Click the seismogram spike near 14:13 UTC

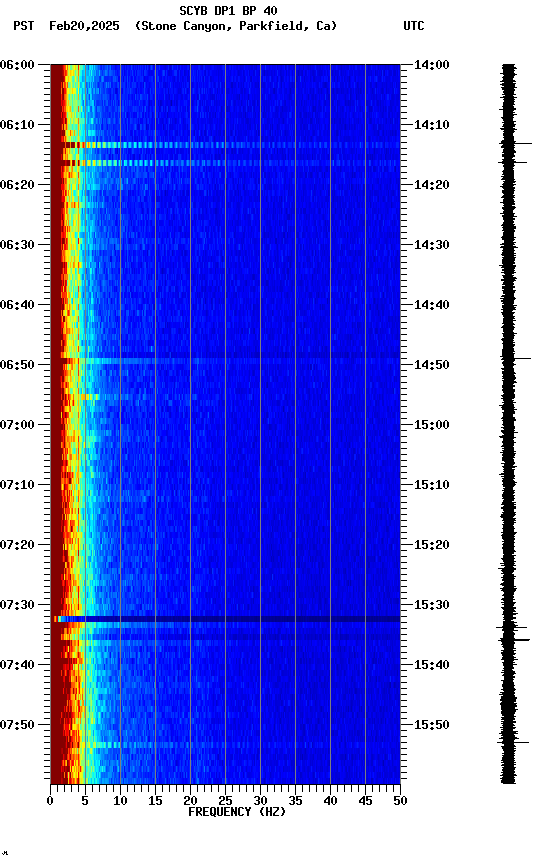pos(516,144)
